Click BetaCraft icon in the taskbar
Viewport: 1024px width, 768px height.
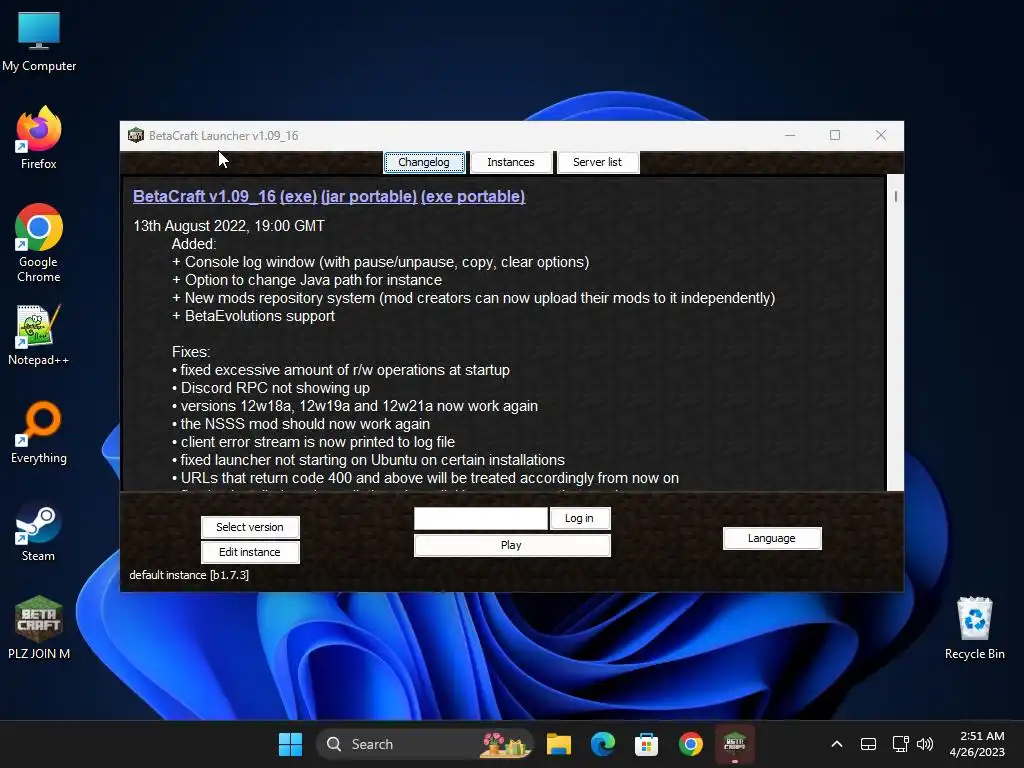pyautogui.click(x=735, y=744)
